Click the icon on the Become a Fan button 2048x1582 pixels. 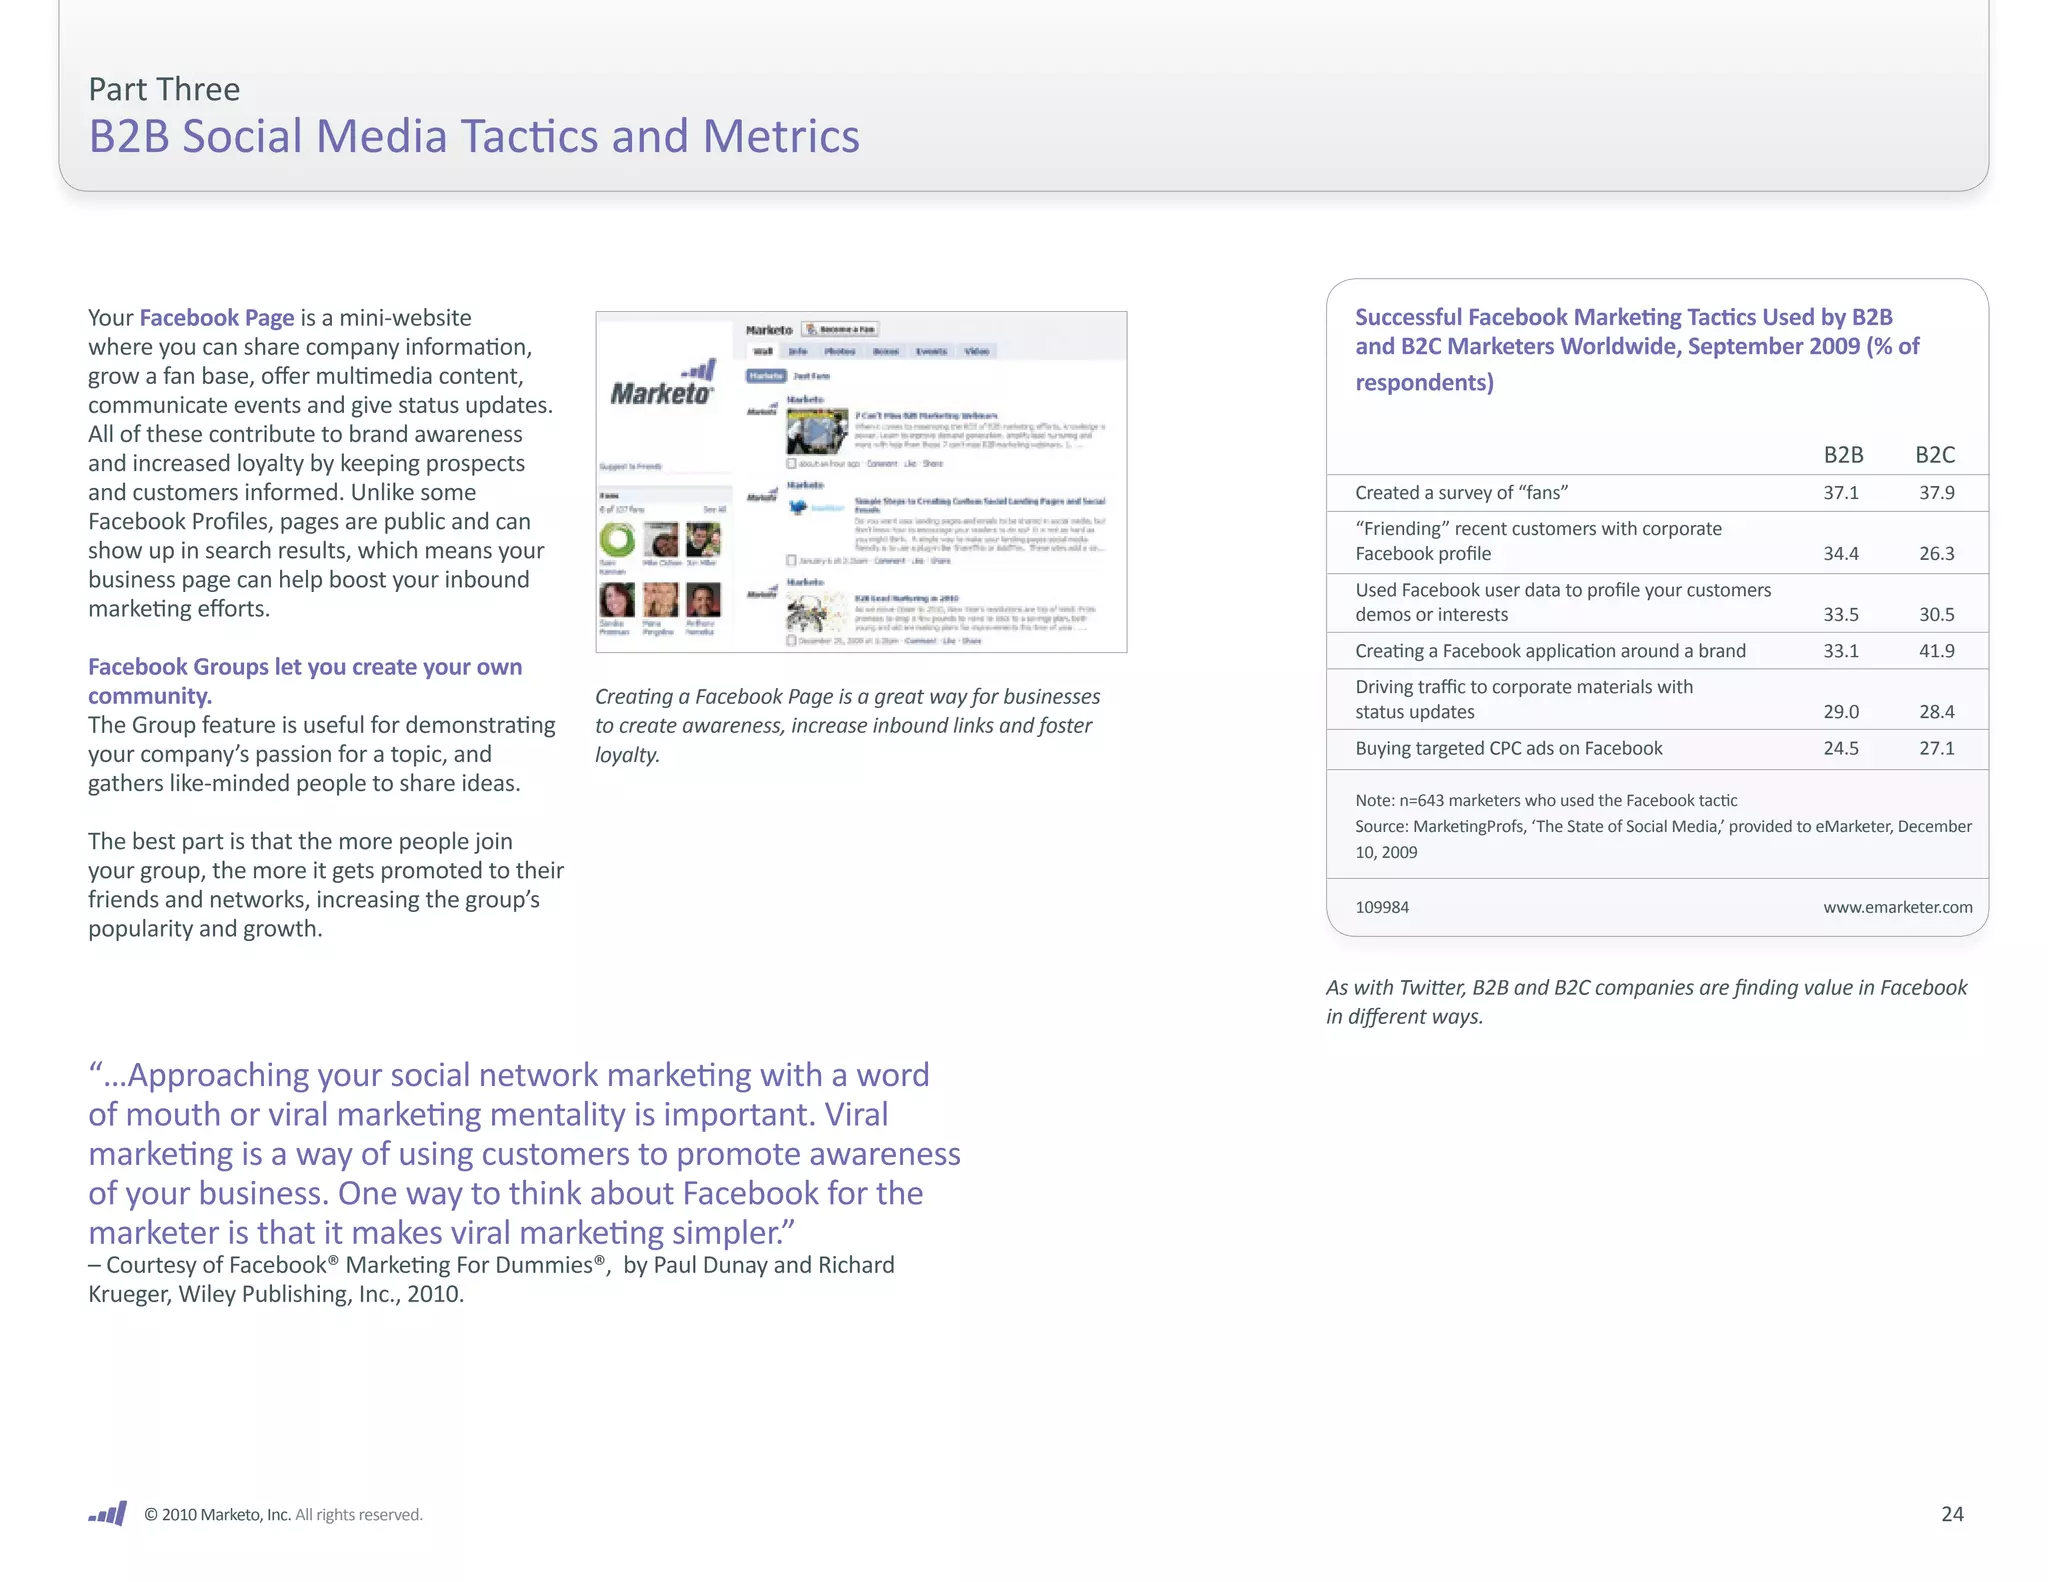tap(812, 329)
